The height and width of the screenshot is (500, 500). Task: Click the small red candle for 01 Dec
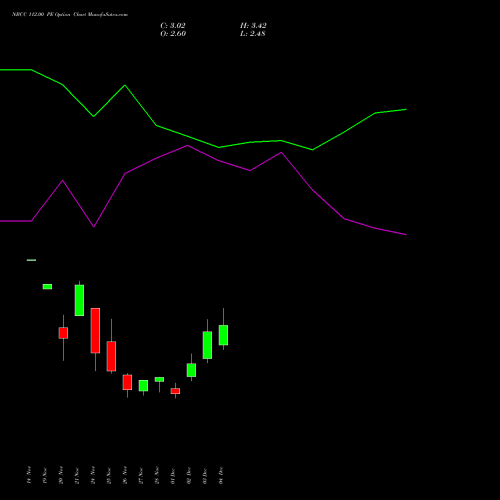pyautogui.click(x=175, y=391)
